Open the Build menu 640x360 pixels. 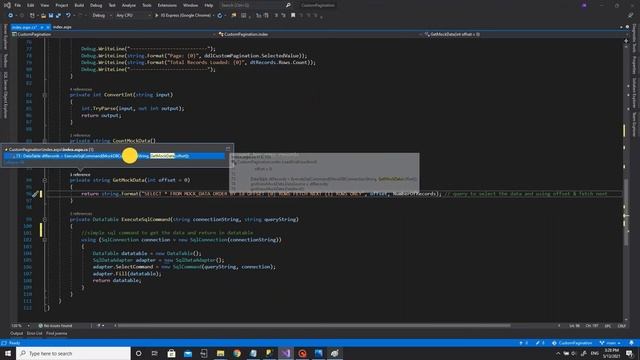point(79,5)
